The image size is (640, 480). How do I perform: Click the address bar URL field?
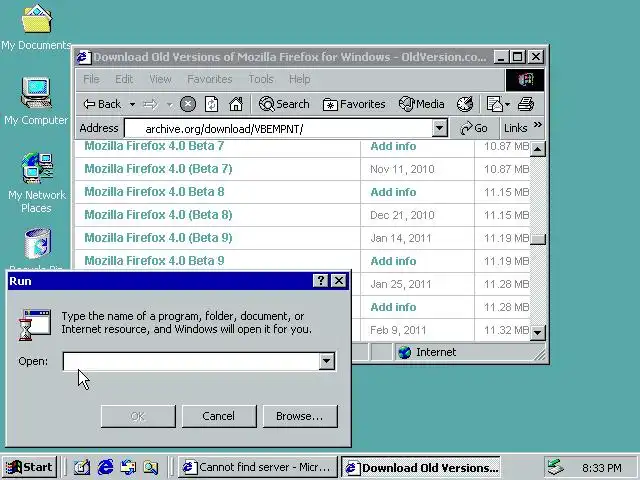pyautogui.click(x=278, y=129)
